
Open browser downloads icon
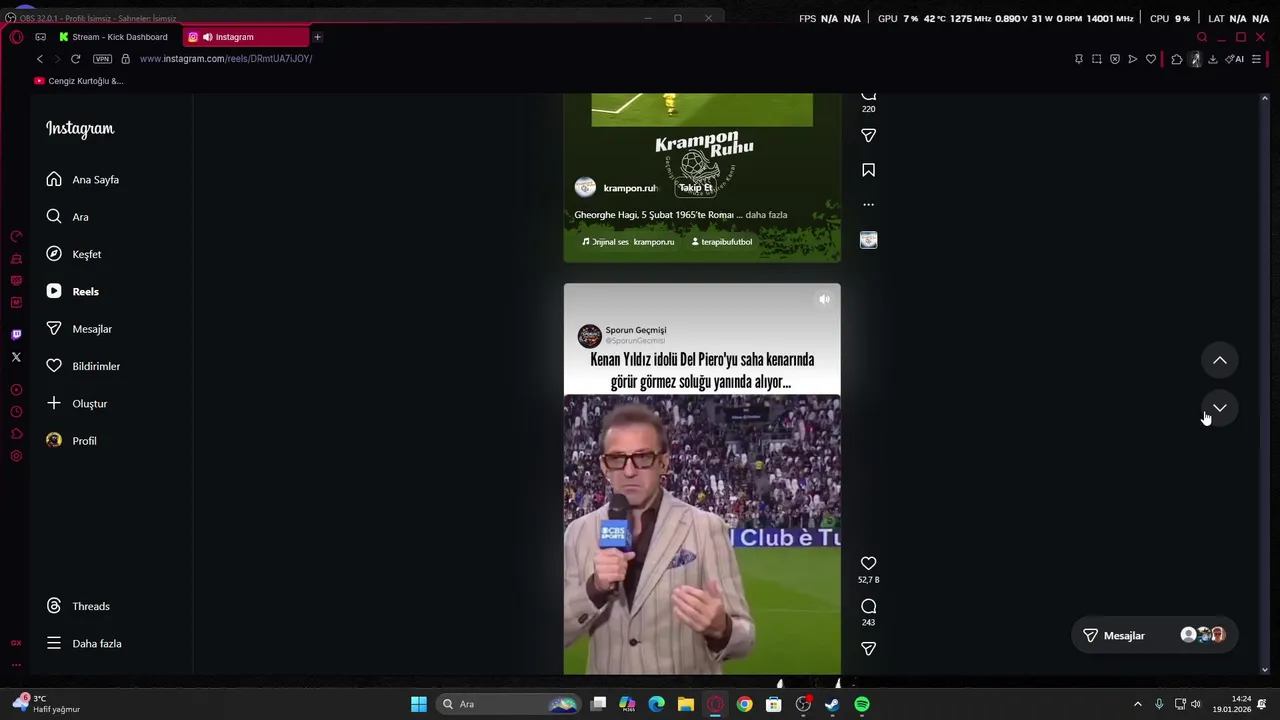(1213, 59)
